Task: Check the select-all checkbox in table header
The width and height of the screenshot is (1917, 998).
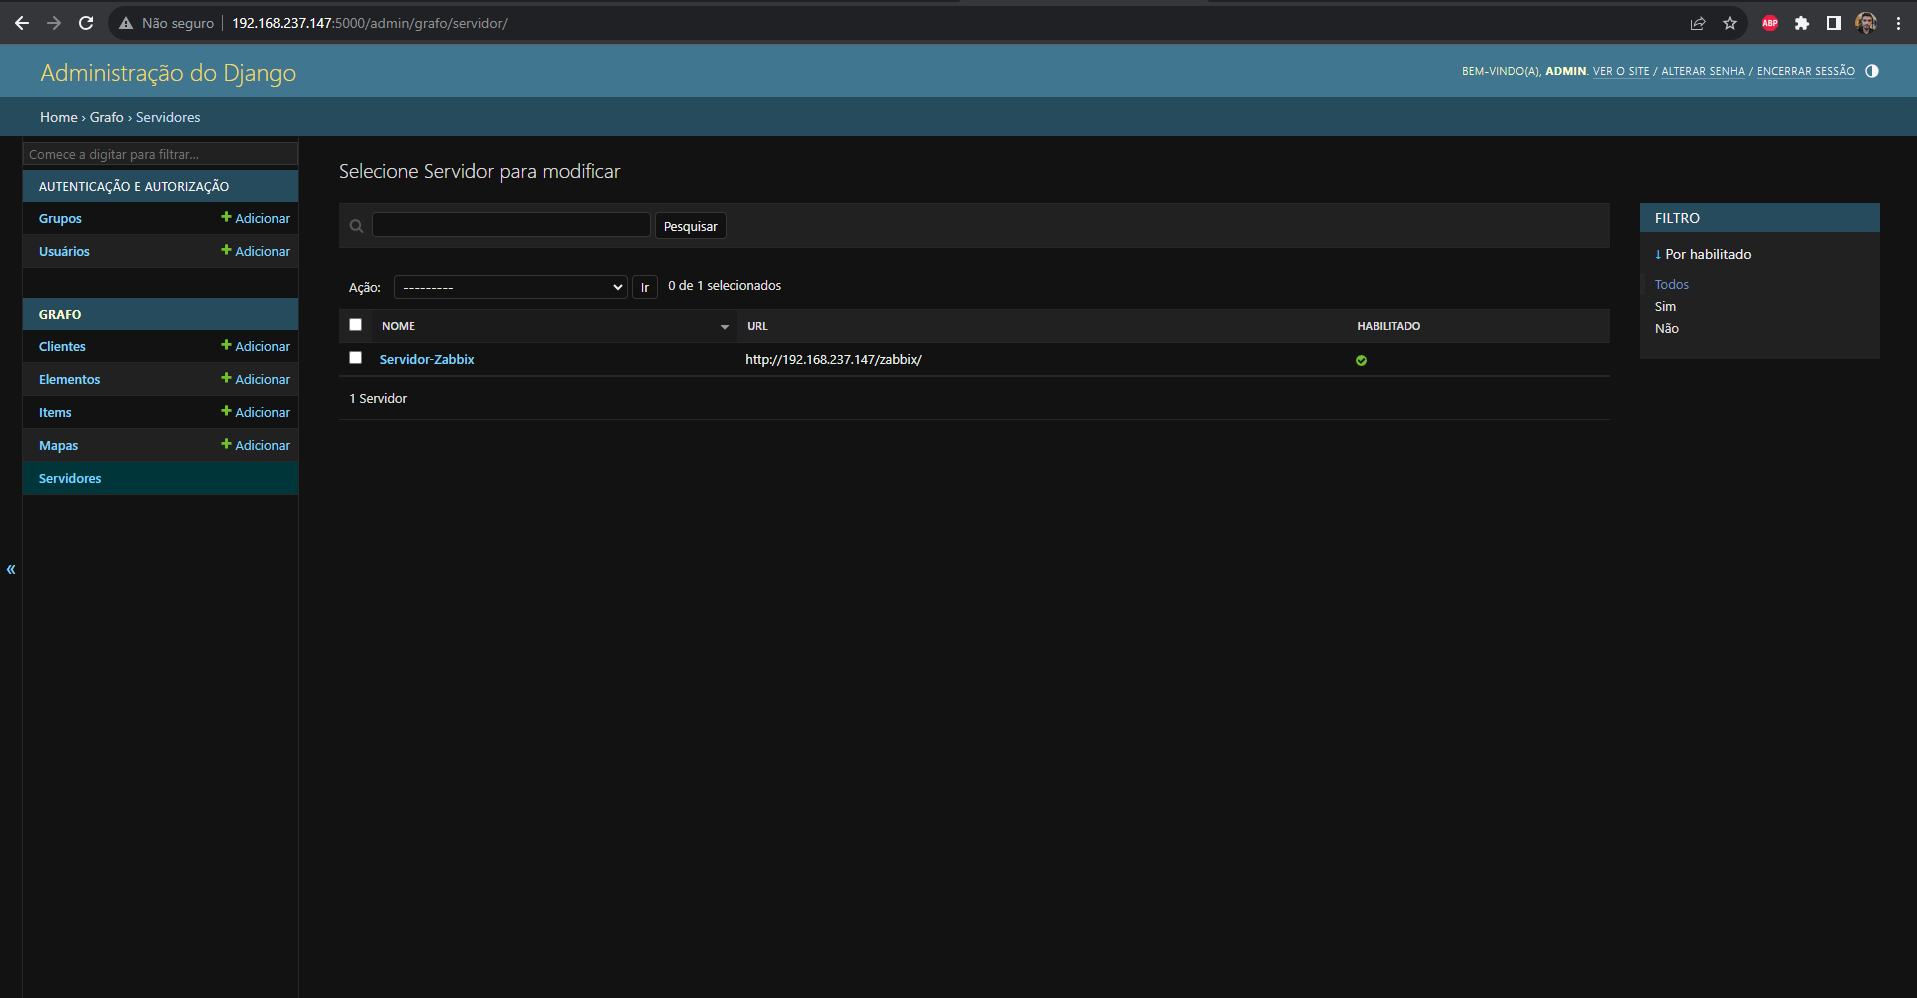Action: 355,324
